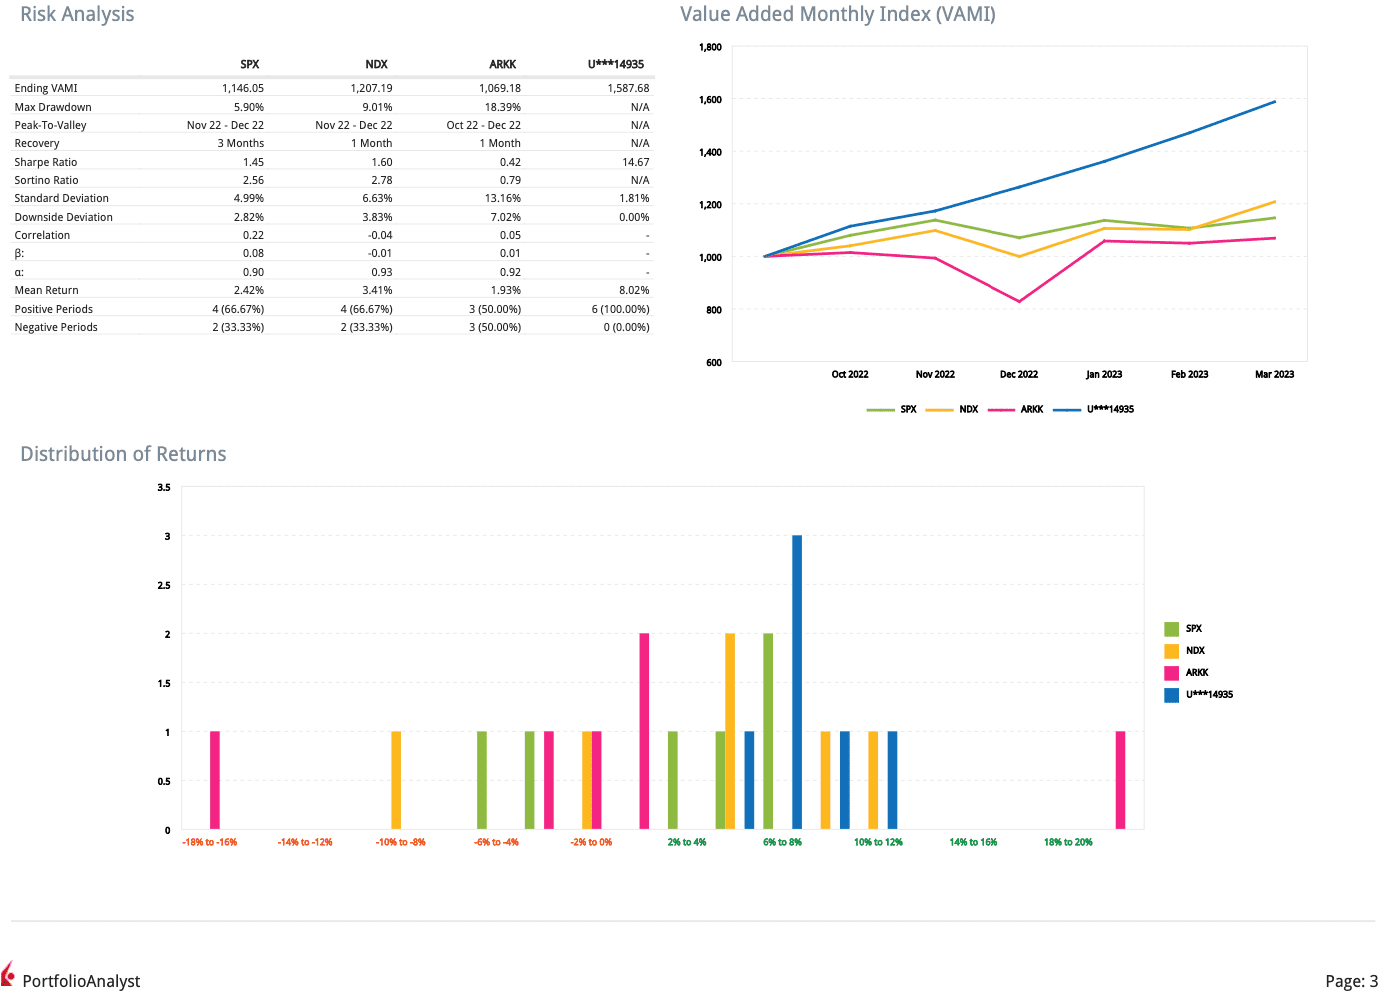Click the 6% to 8% axis label
1390x1000 pixels.
coord(782,842)
